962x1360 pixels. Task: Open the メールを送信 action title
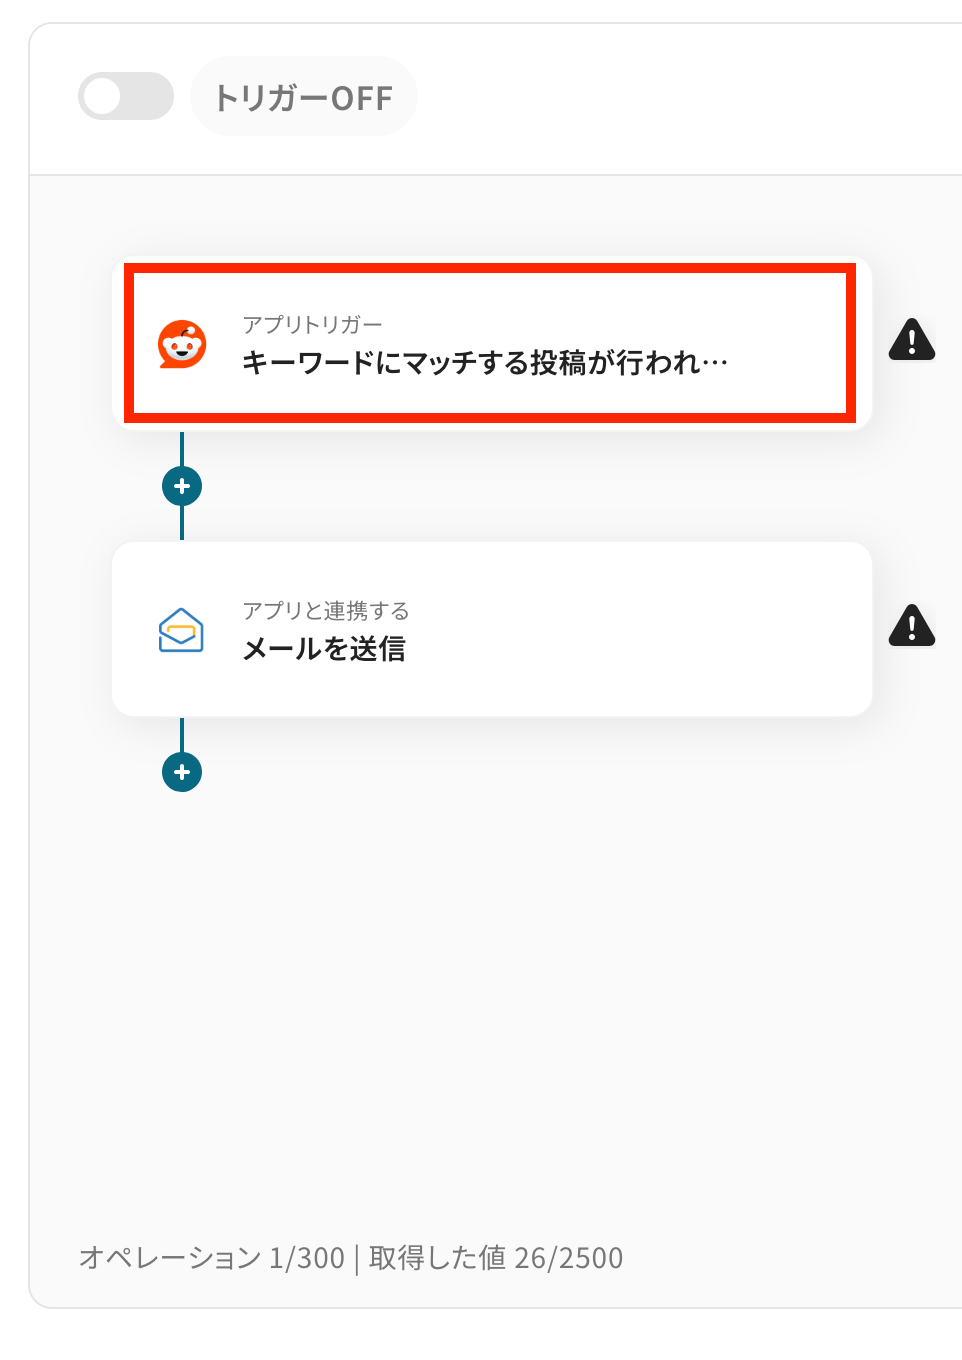click(x=324, y=649)
